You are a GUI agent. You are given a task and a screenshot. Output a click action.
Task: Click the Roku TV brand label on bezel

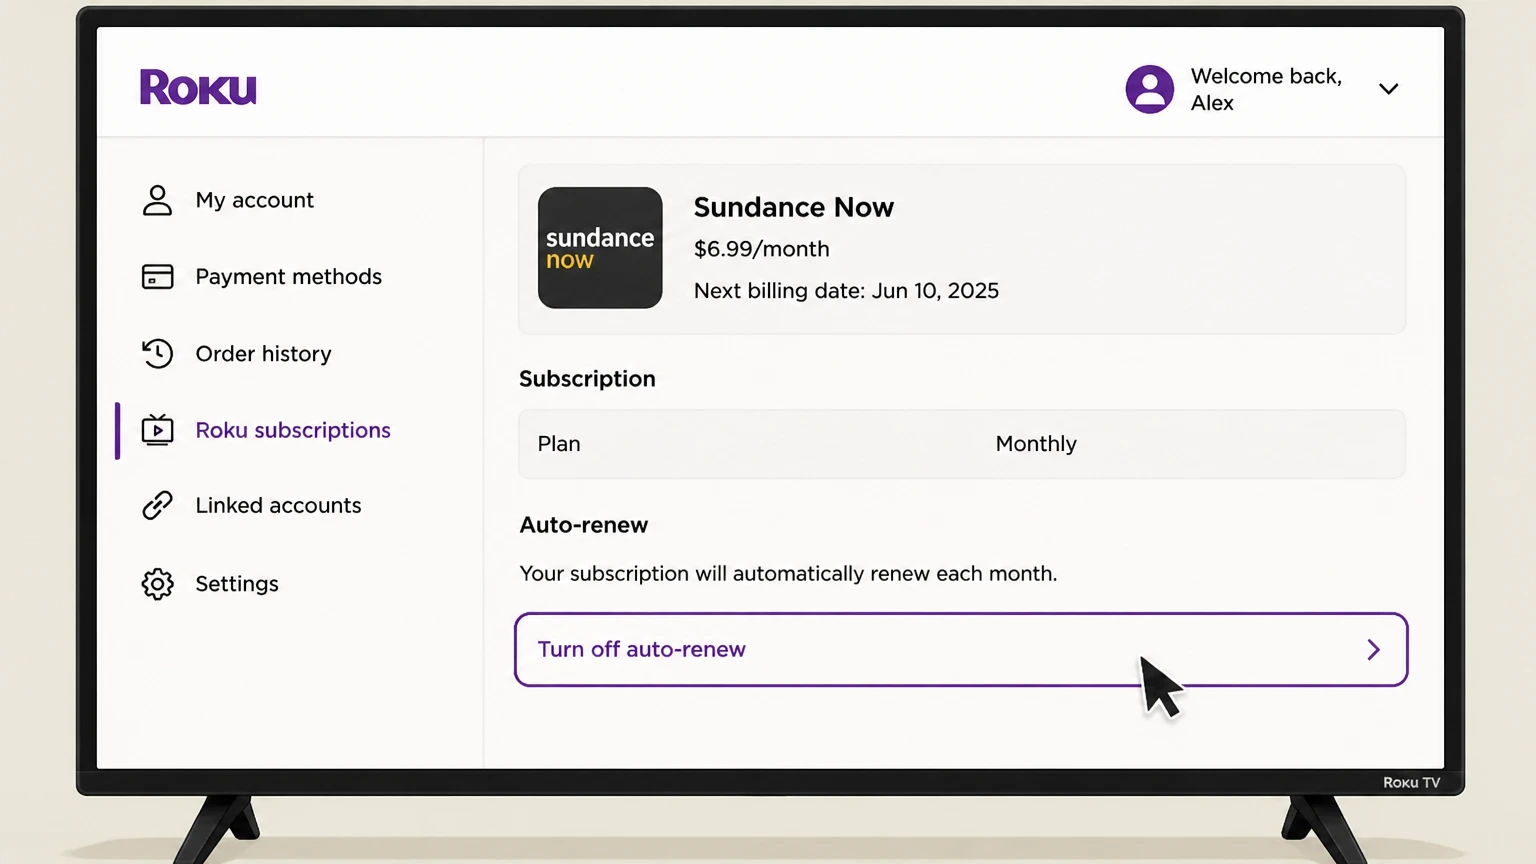point(1411,783)
